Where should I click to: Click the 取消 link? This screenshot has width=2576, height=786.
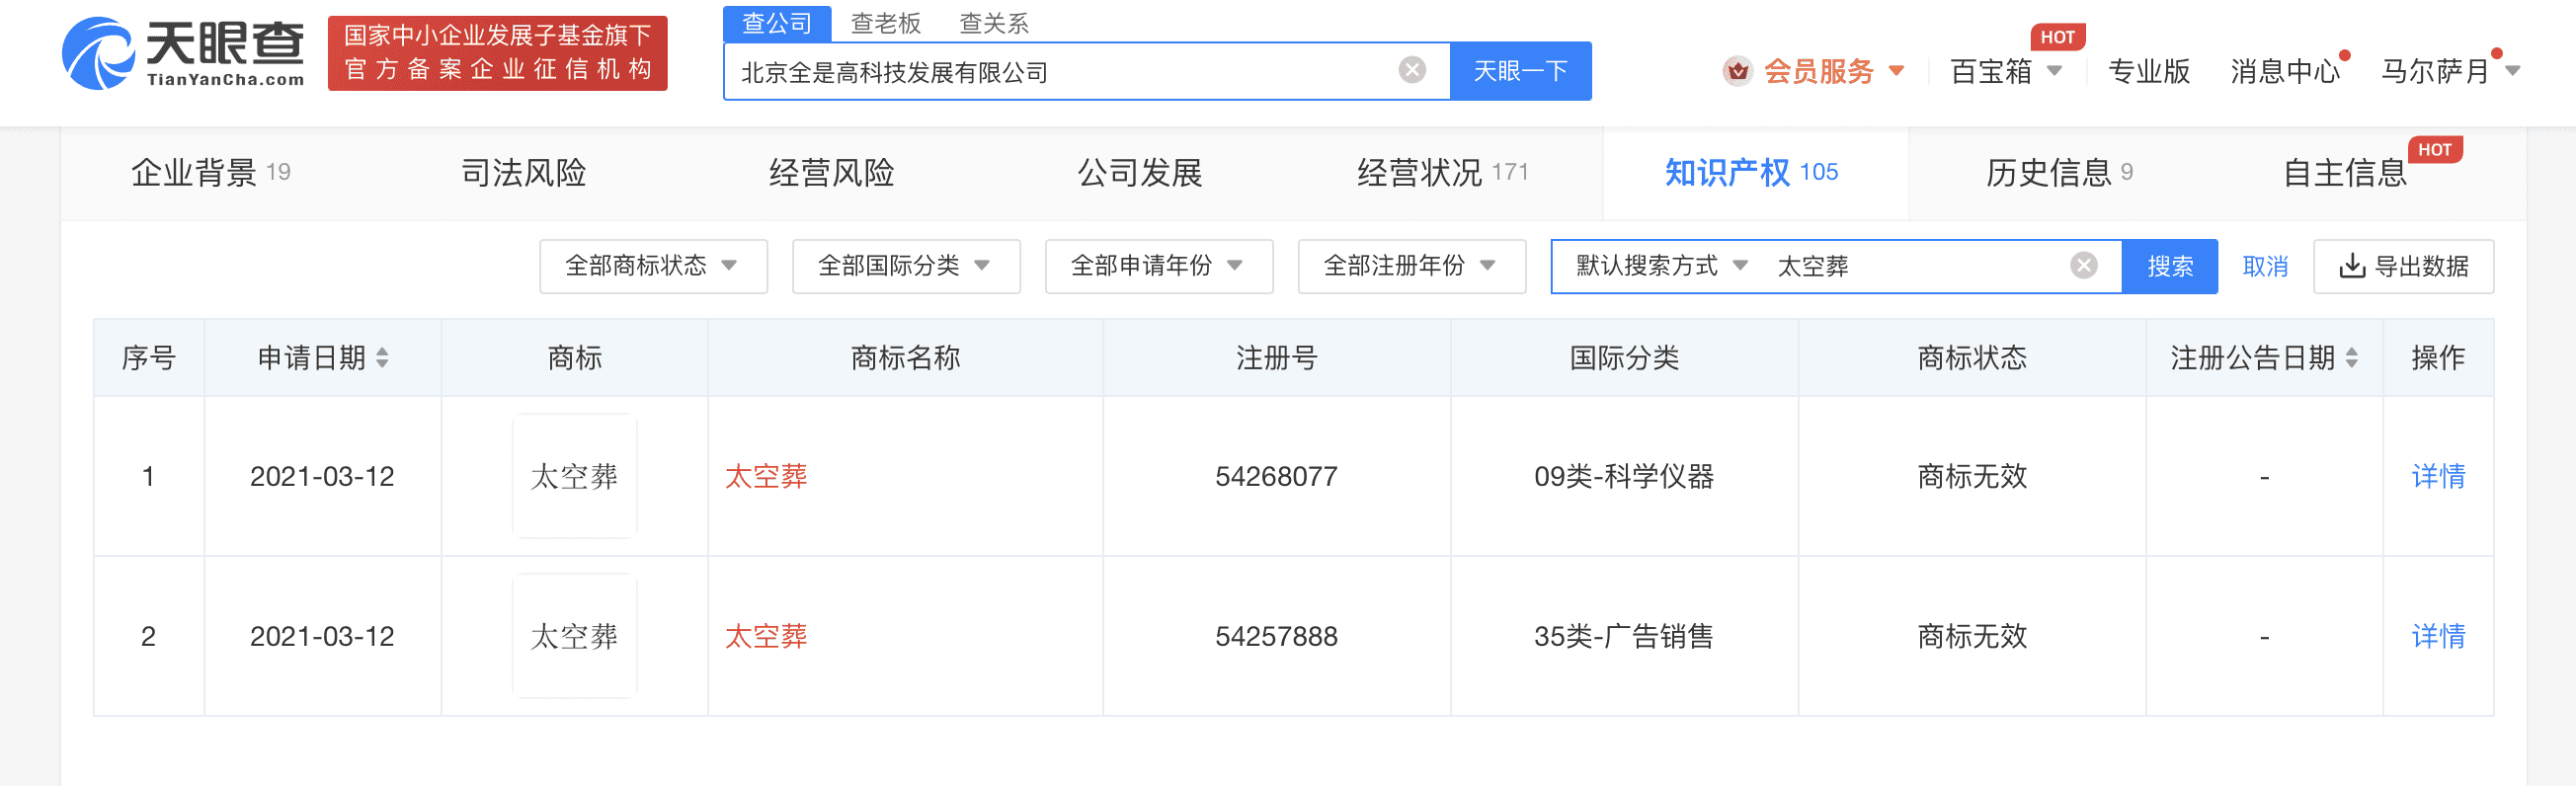2265,266
